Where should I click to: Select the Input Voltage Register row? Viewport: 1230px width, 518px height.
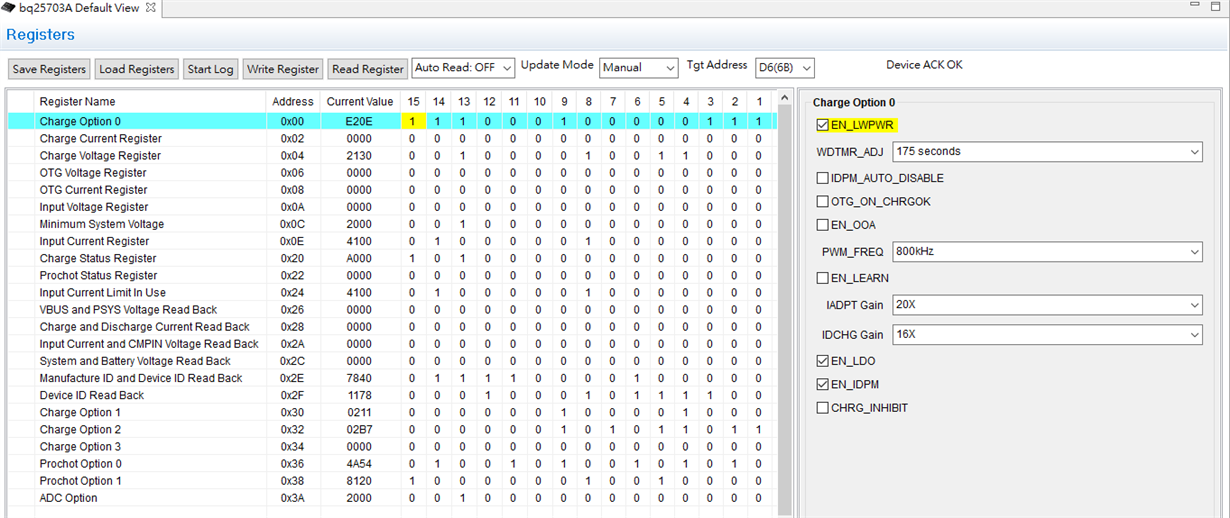[391, 207]
